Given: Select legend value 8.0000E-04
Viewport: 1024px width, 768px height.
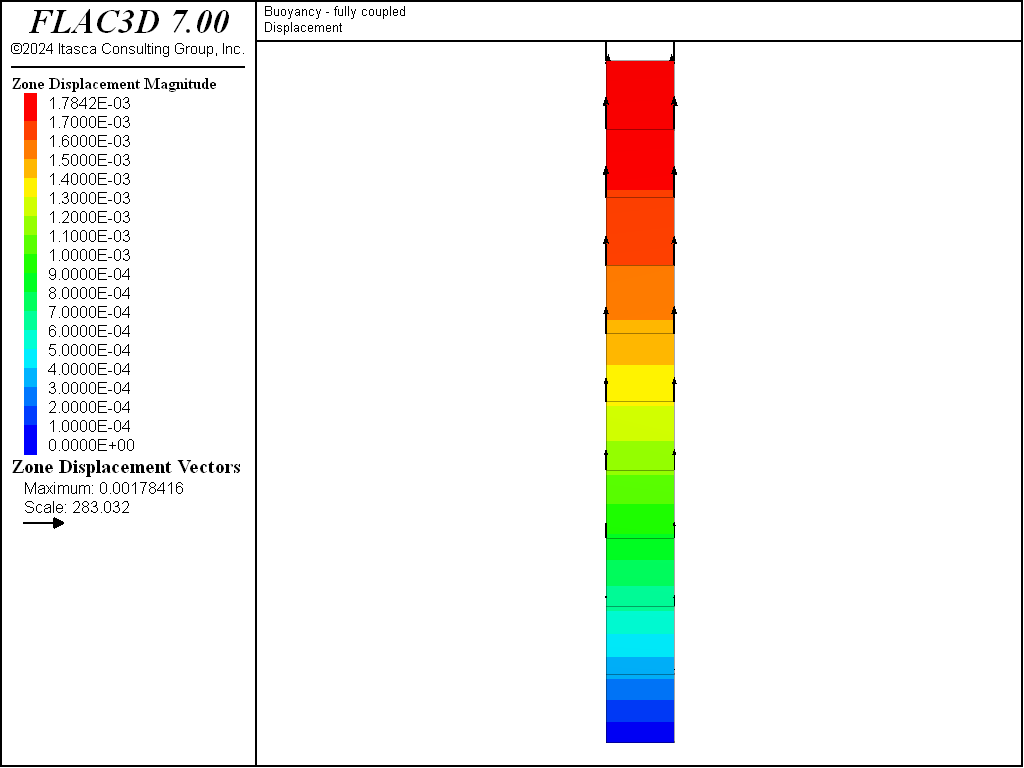Looking at the screenshot, I should tap(89, 293).
